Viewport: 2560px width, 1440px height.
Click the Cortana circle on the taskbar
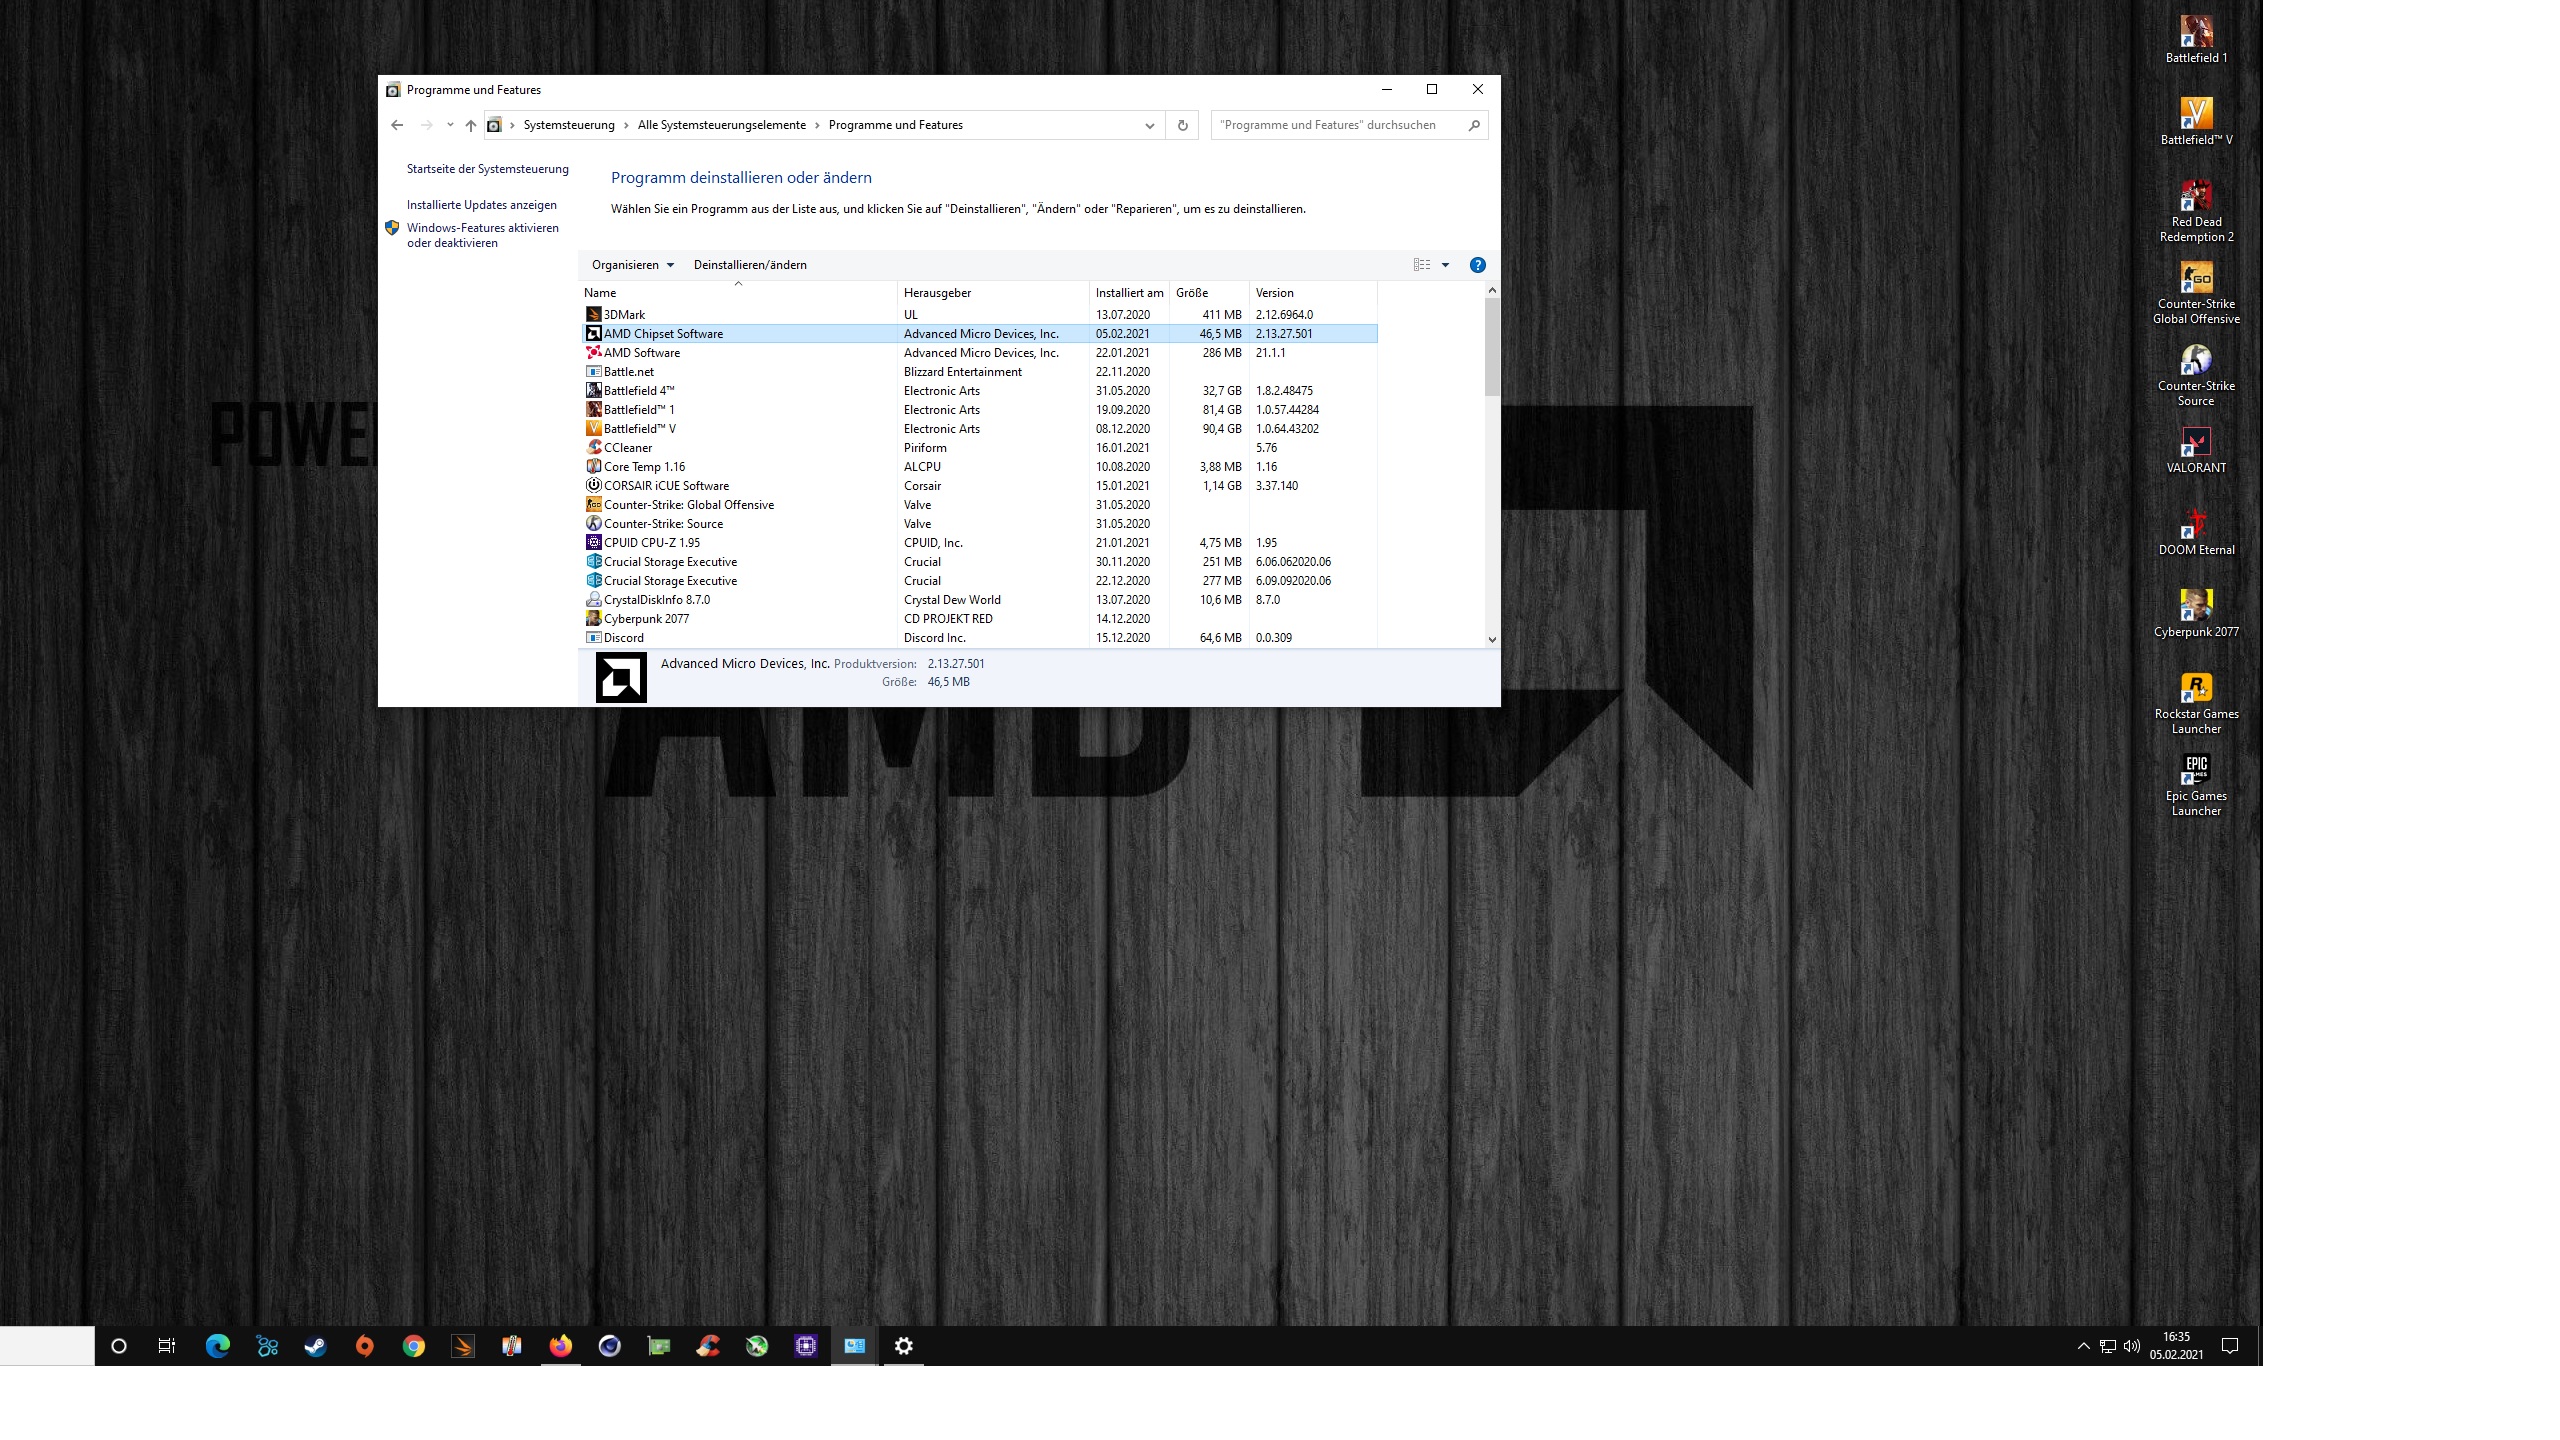coord(118,1346)
